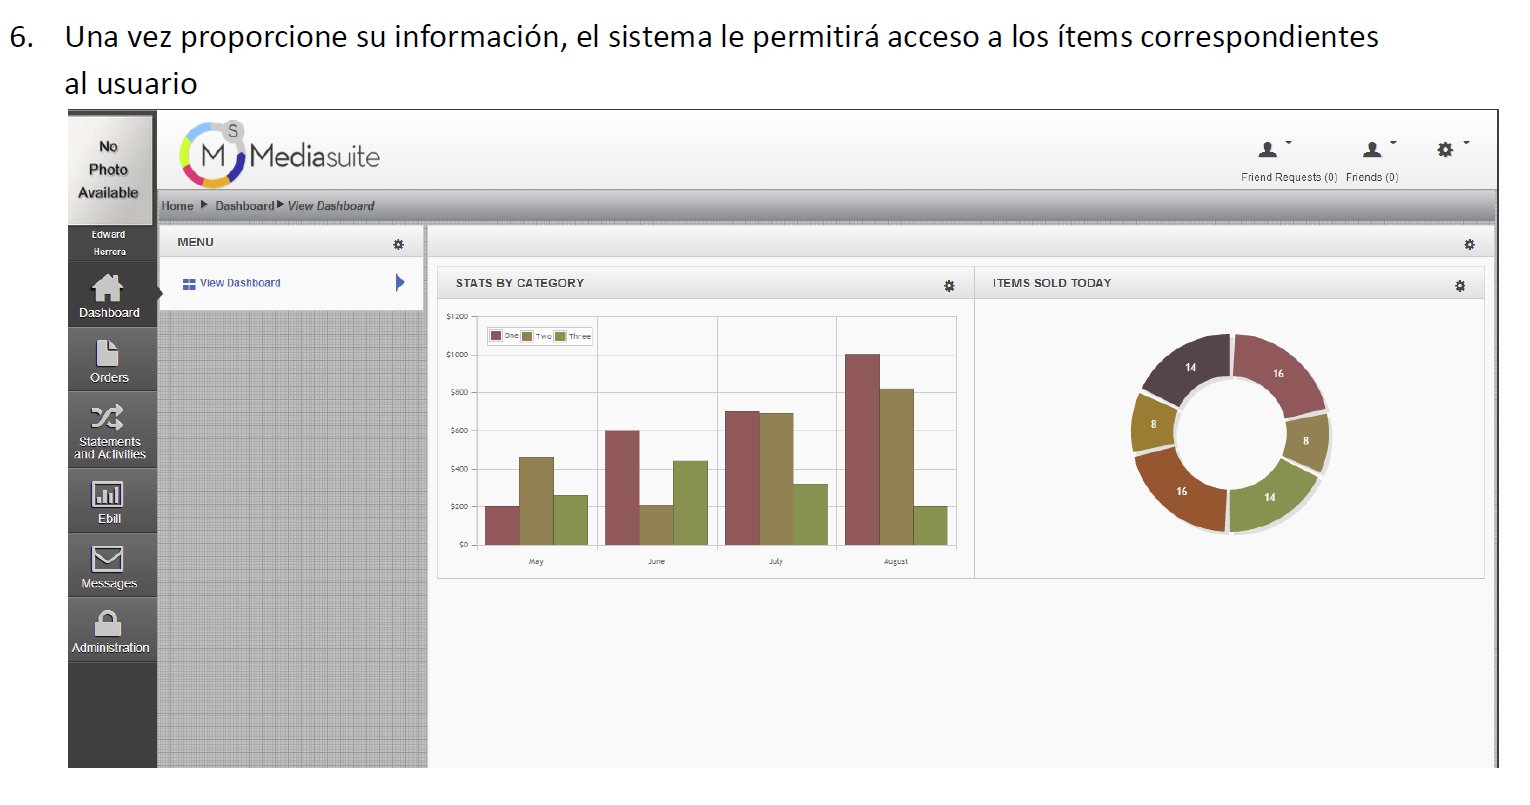The width and height of the screenshot is (1530, 805).
Task: Open the Messages envelope icon
Action: [108, 559]
